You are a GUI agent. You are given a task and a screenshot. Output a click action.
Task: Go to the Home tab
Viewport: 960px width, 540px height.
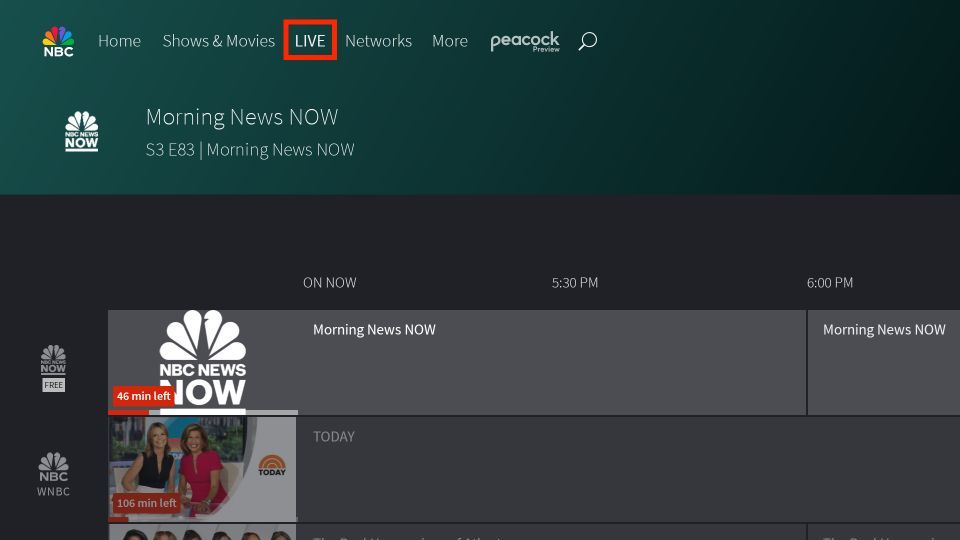point(119,41)
